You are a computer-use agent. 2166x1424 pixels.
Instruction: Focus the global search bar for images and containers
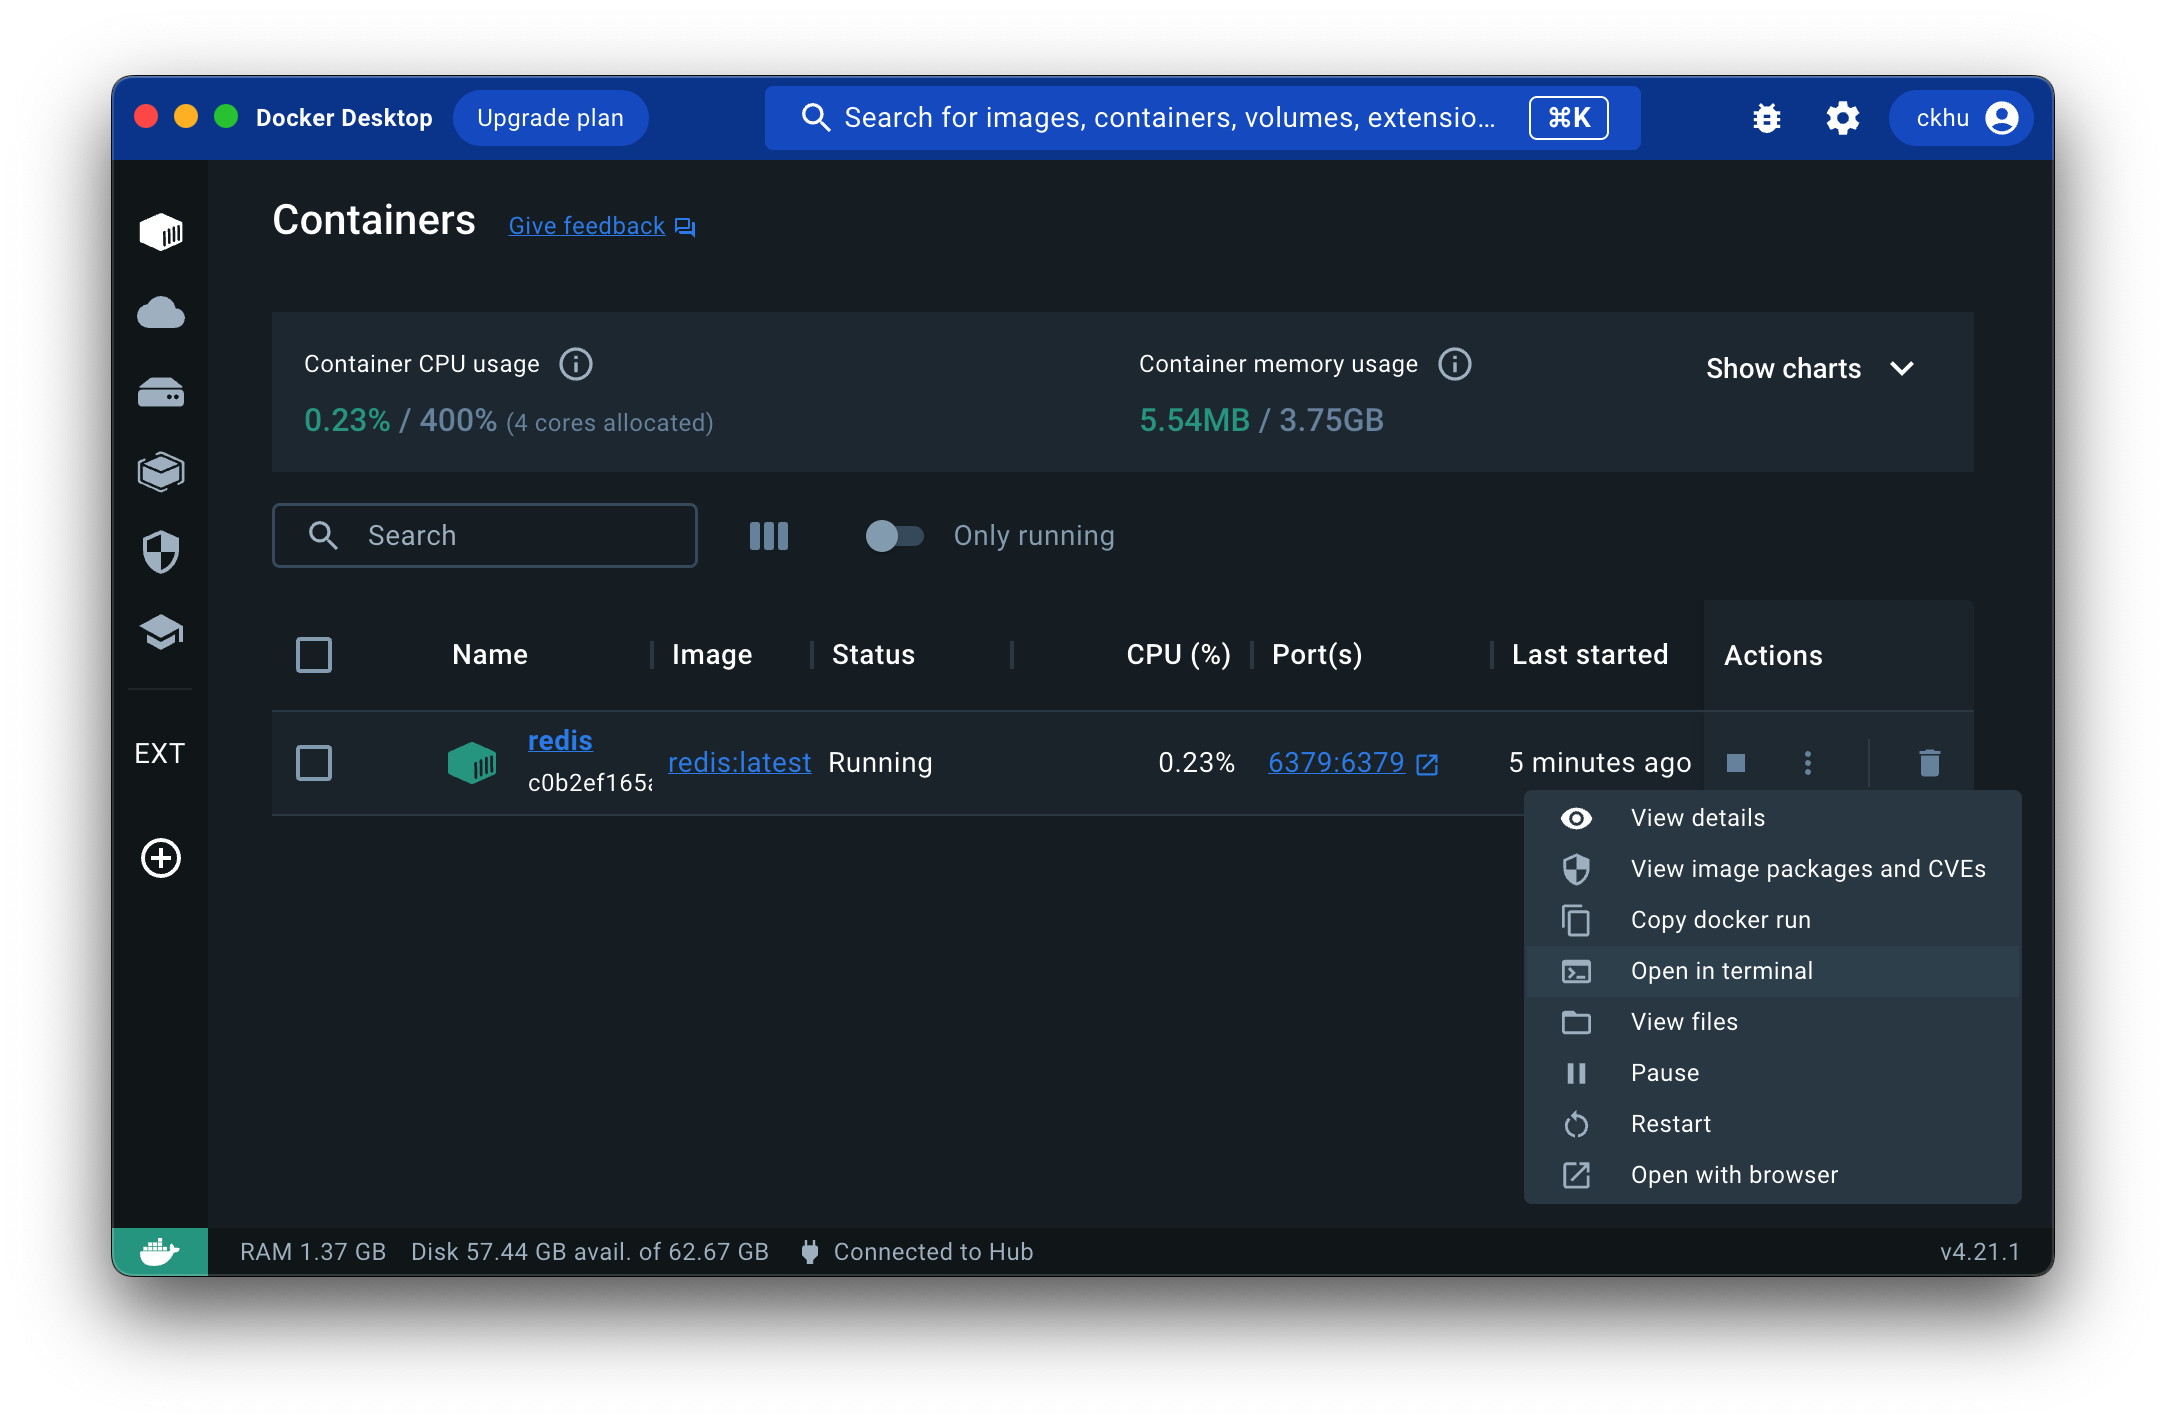click(1202, 118)
